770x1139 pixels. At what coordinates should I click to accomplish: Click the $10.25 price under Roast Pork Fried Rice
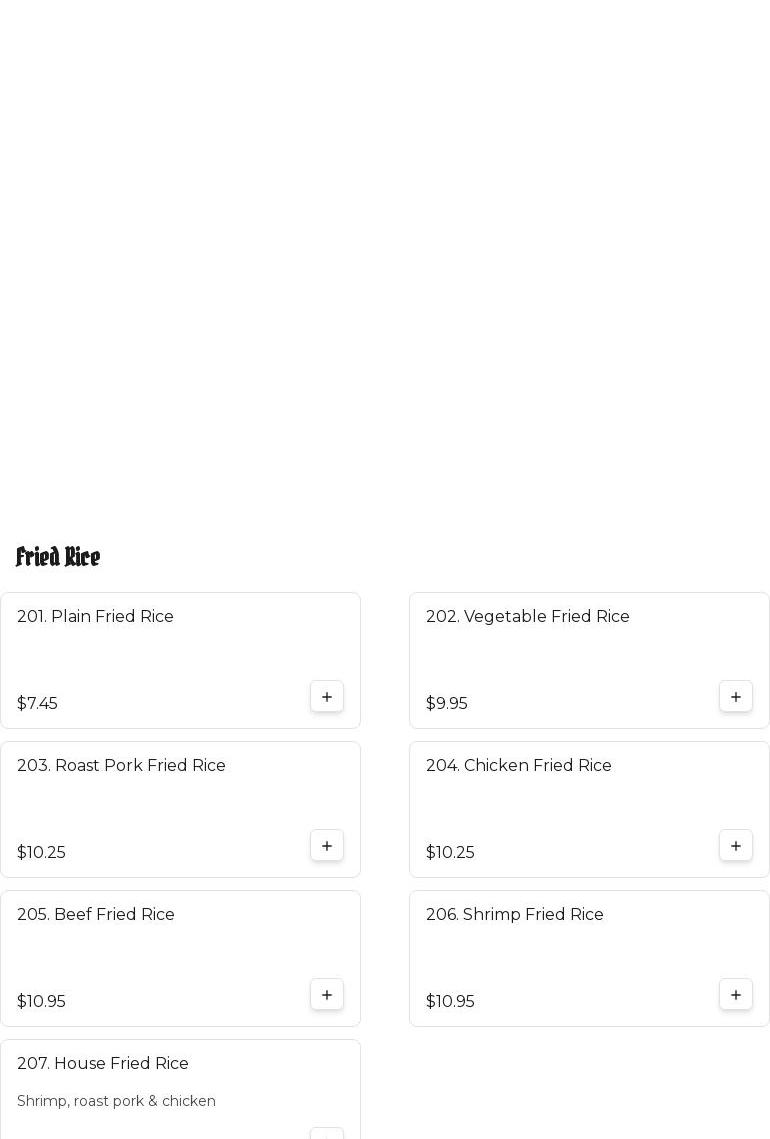click(x=41, y=853)
